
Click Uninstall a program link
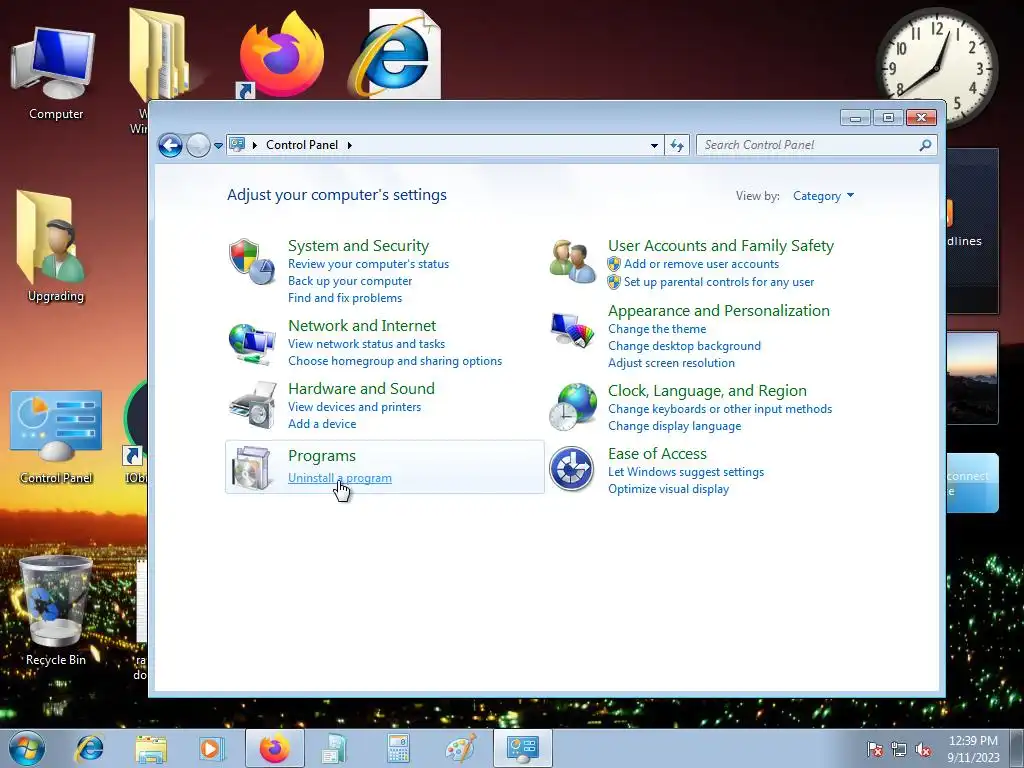[x=340, y=478]
